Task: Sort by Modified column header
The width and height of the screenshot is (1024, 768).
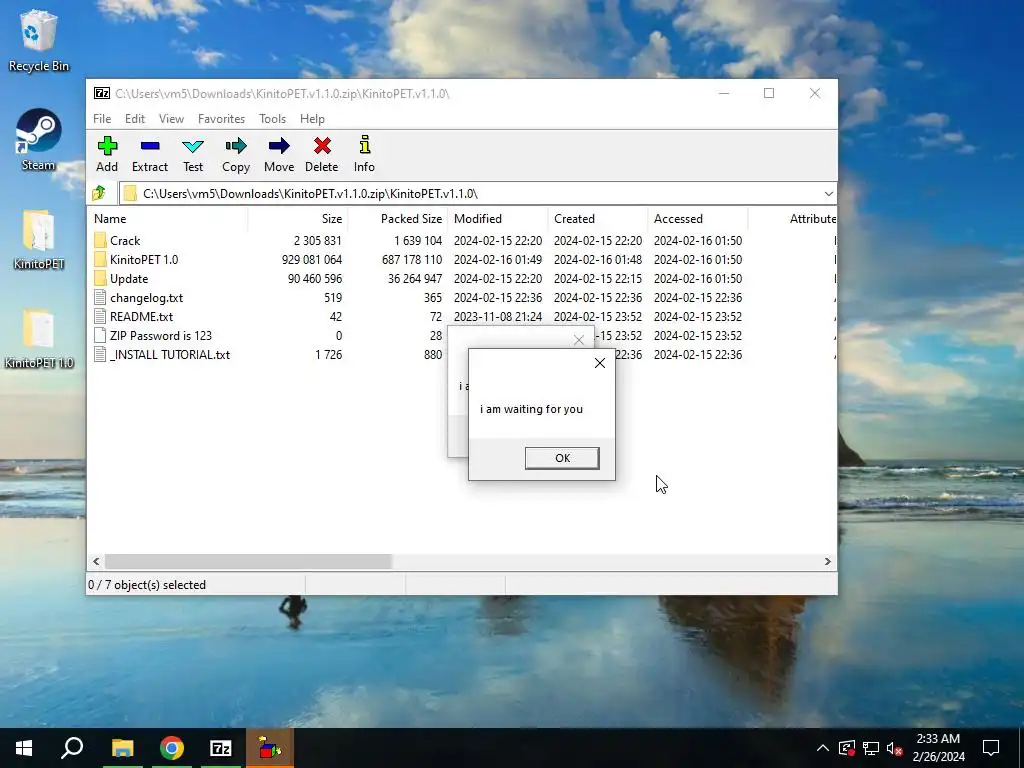Action: 498,219
